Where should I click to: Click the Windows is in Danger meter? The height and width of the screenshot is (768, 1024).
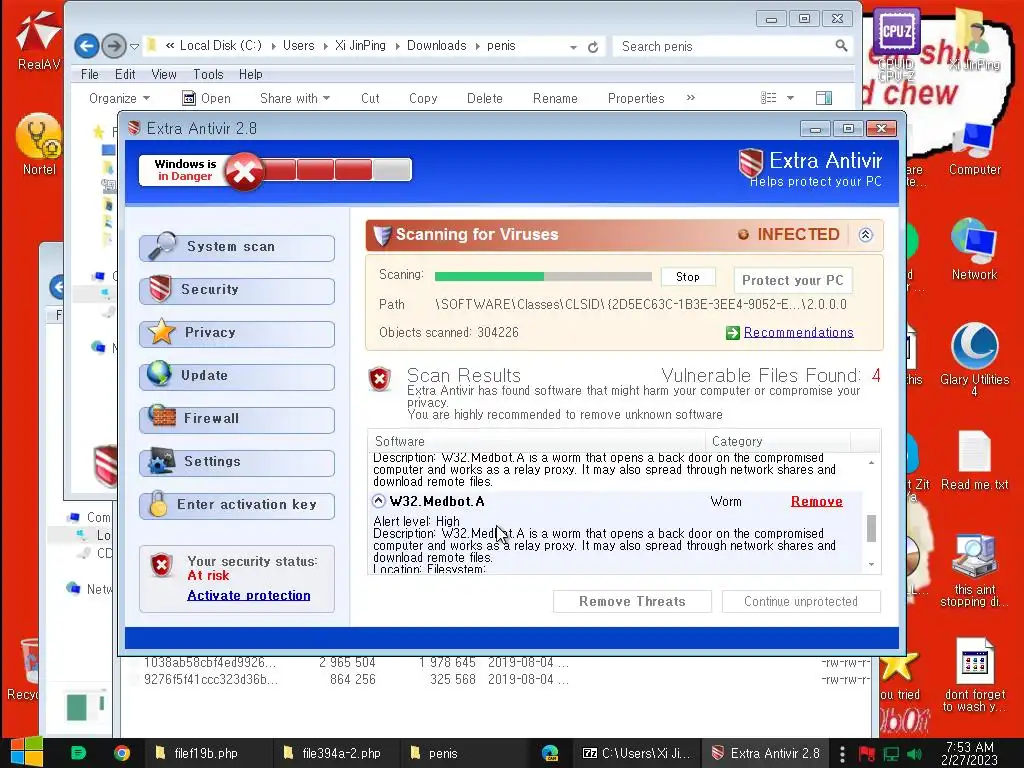(x=276, y=170)
